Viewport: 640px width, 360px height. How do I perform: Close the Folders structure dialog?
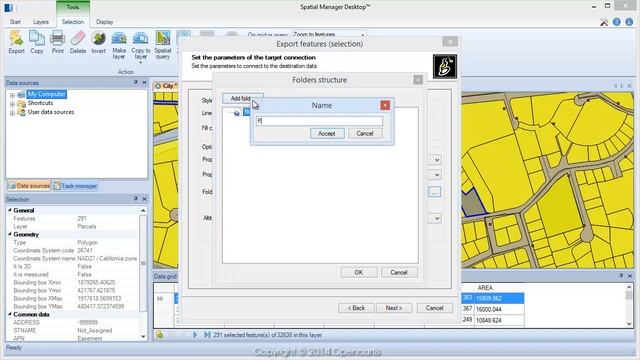pyautogui.click(x=418, y=80)
